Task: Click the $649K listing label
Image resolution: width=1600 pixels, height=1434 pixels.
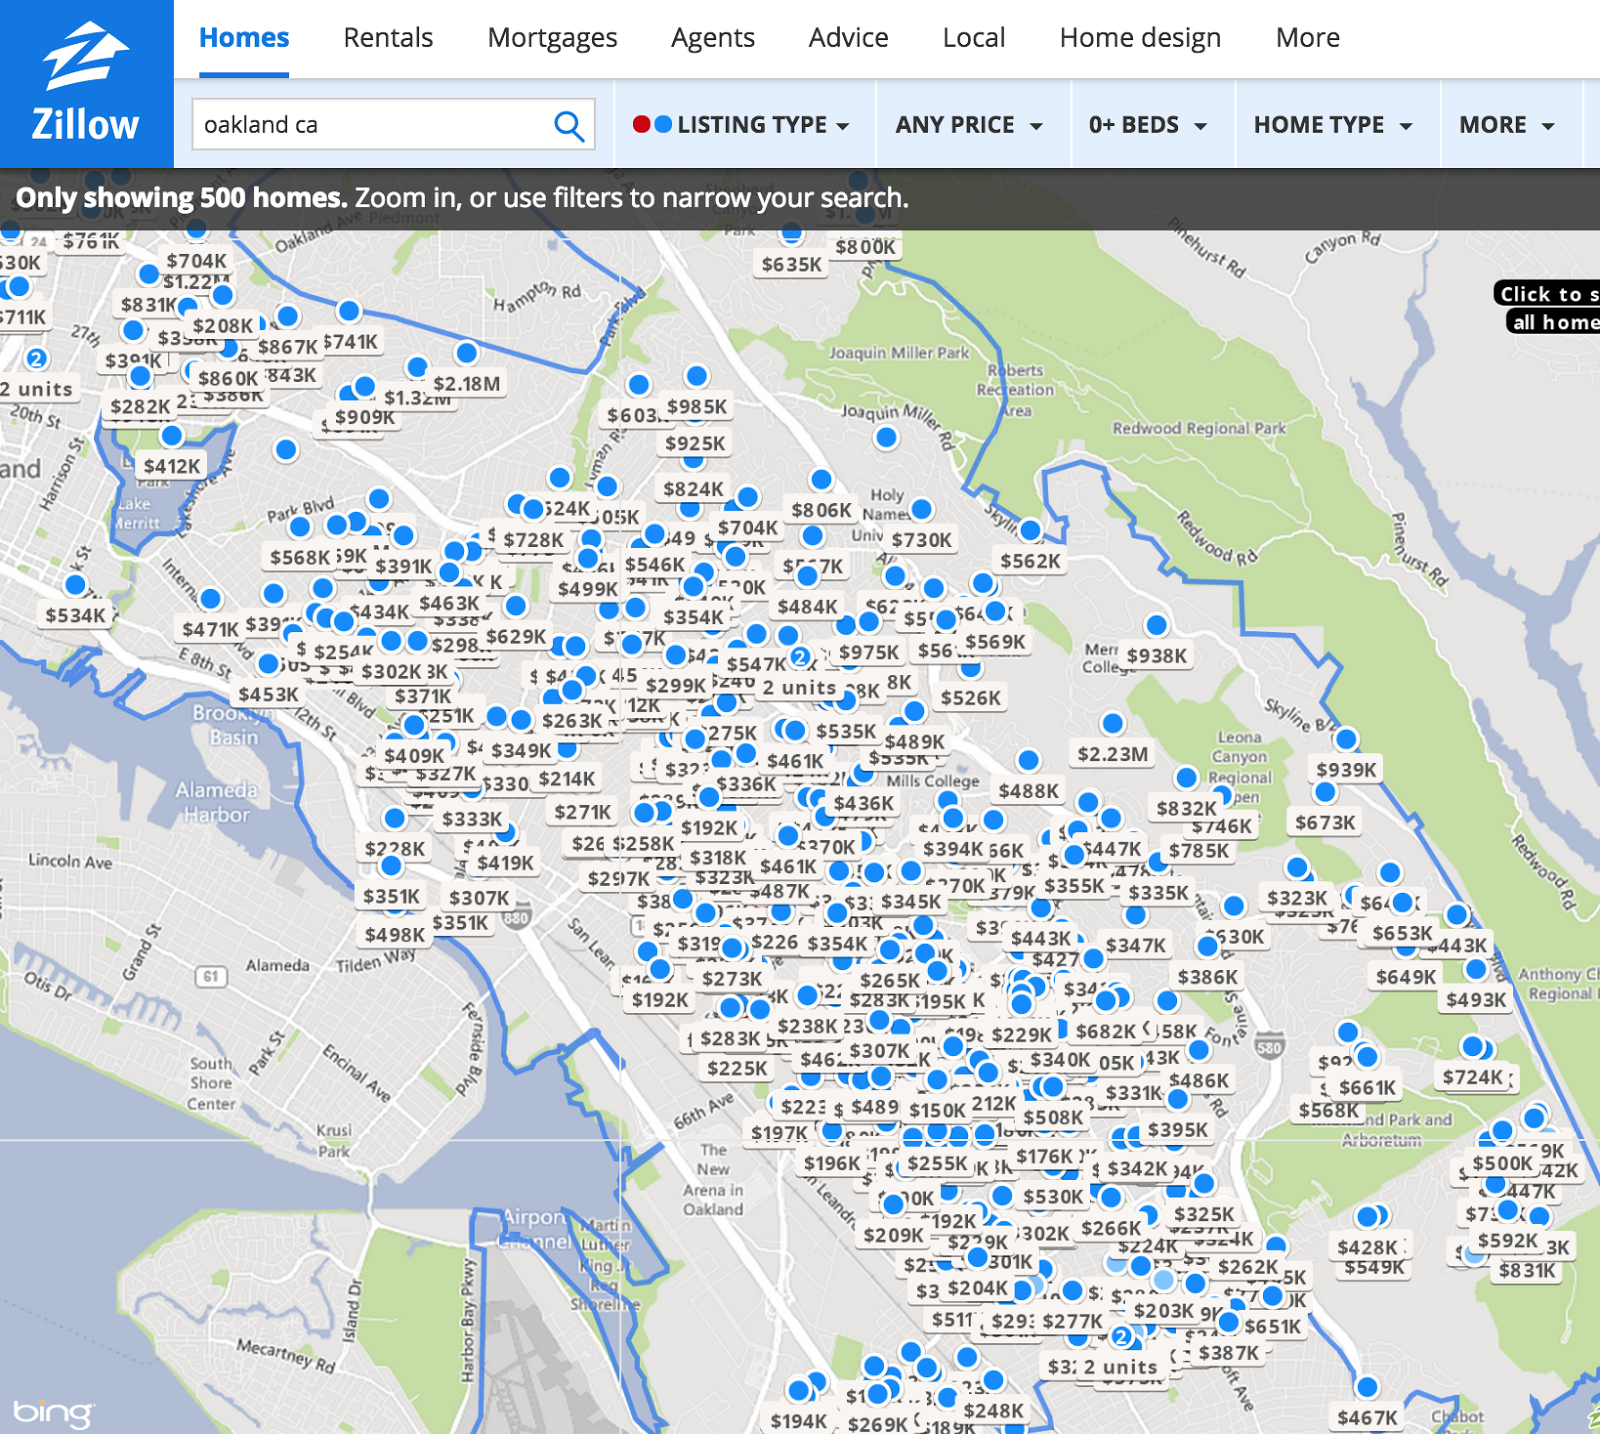Action: click(x=1406, y=977)
